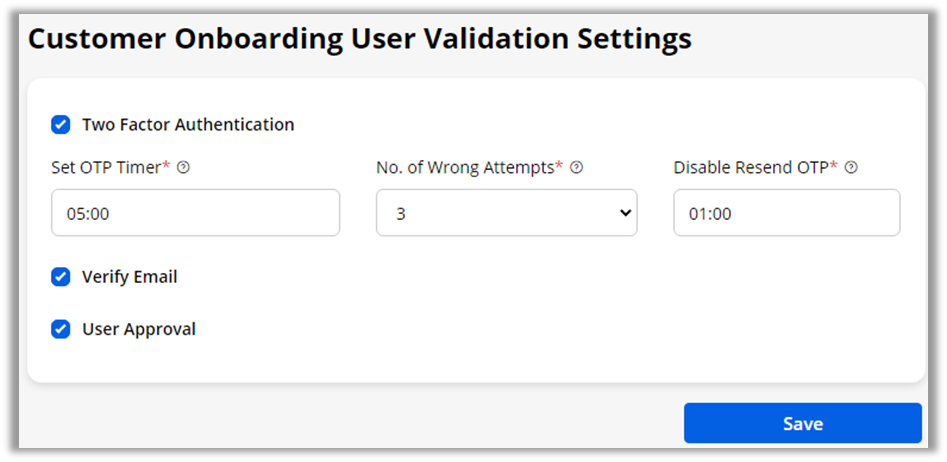The image size is (947, 462).
Task: Click the red asterisk after Set OTP Timer
Action: (165, 166)
